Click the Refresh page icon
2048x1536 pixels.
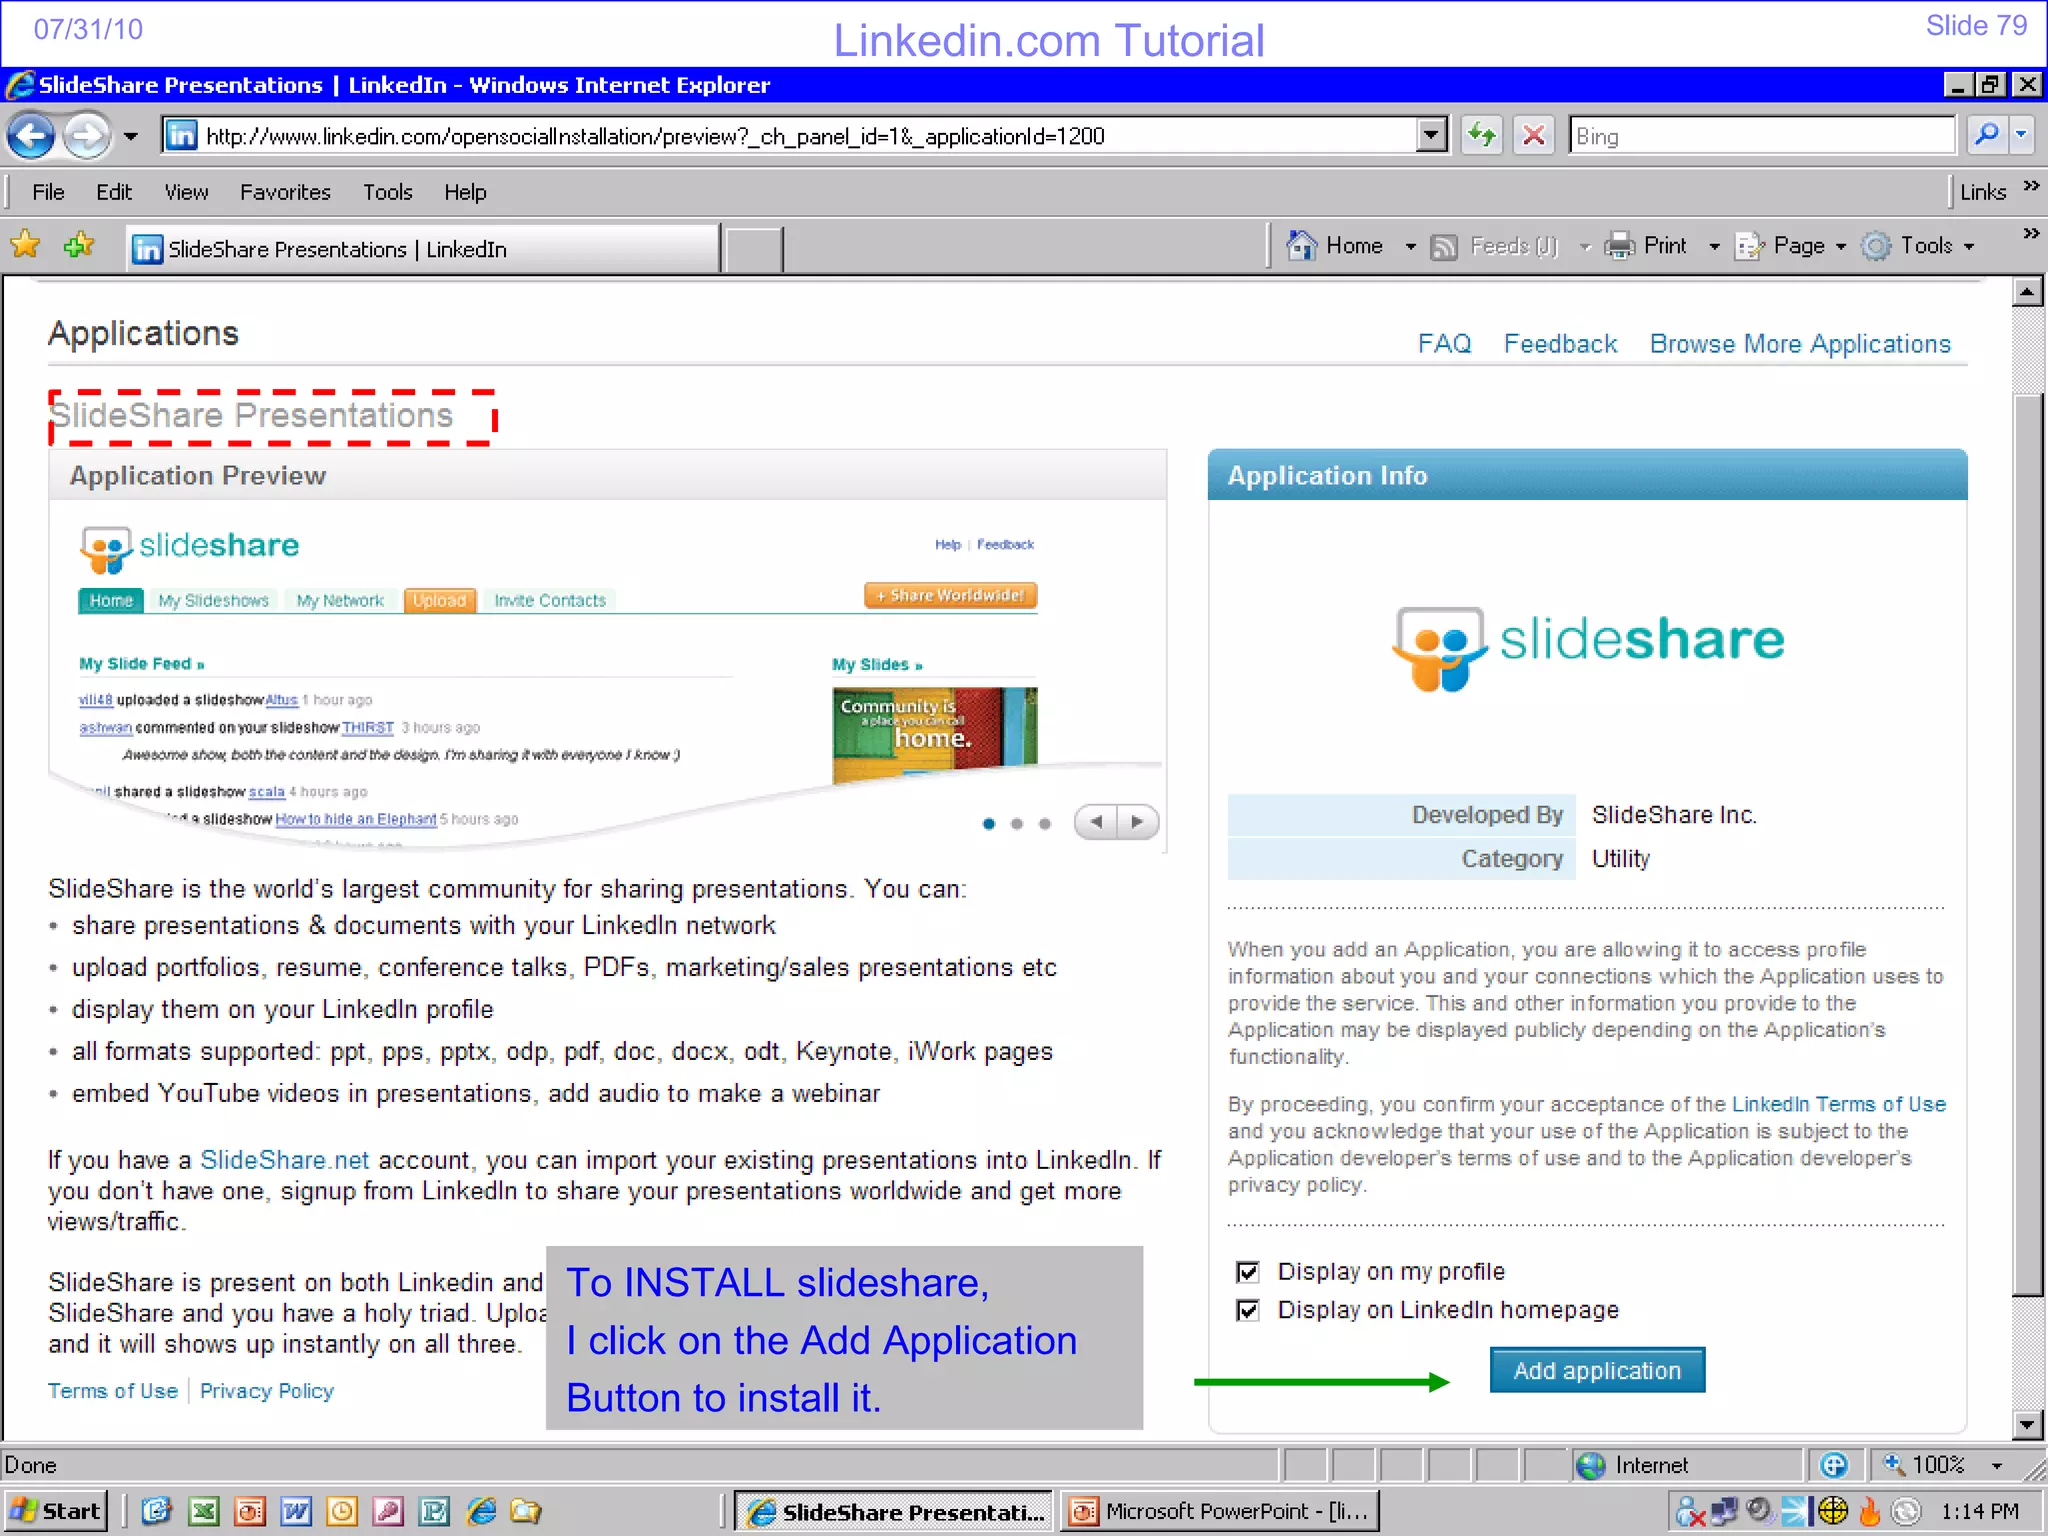tap(1482, 135)
